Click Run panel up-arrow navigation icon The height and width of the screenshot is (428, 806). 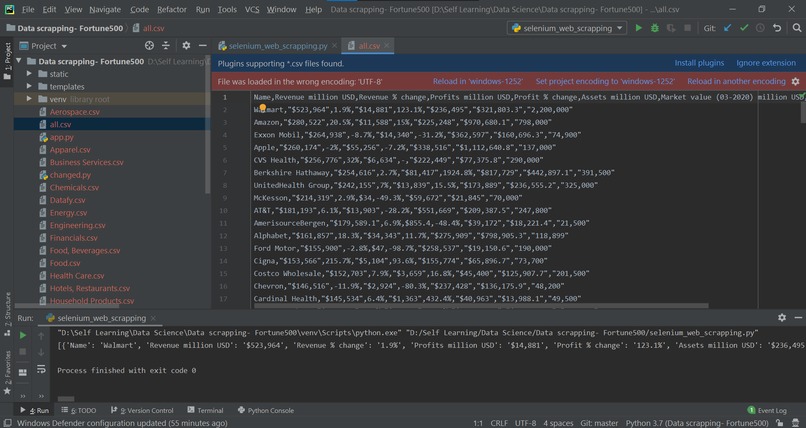tap(41, 336)
